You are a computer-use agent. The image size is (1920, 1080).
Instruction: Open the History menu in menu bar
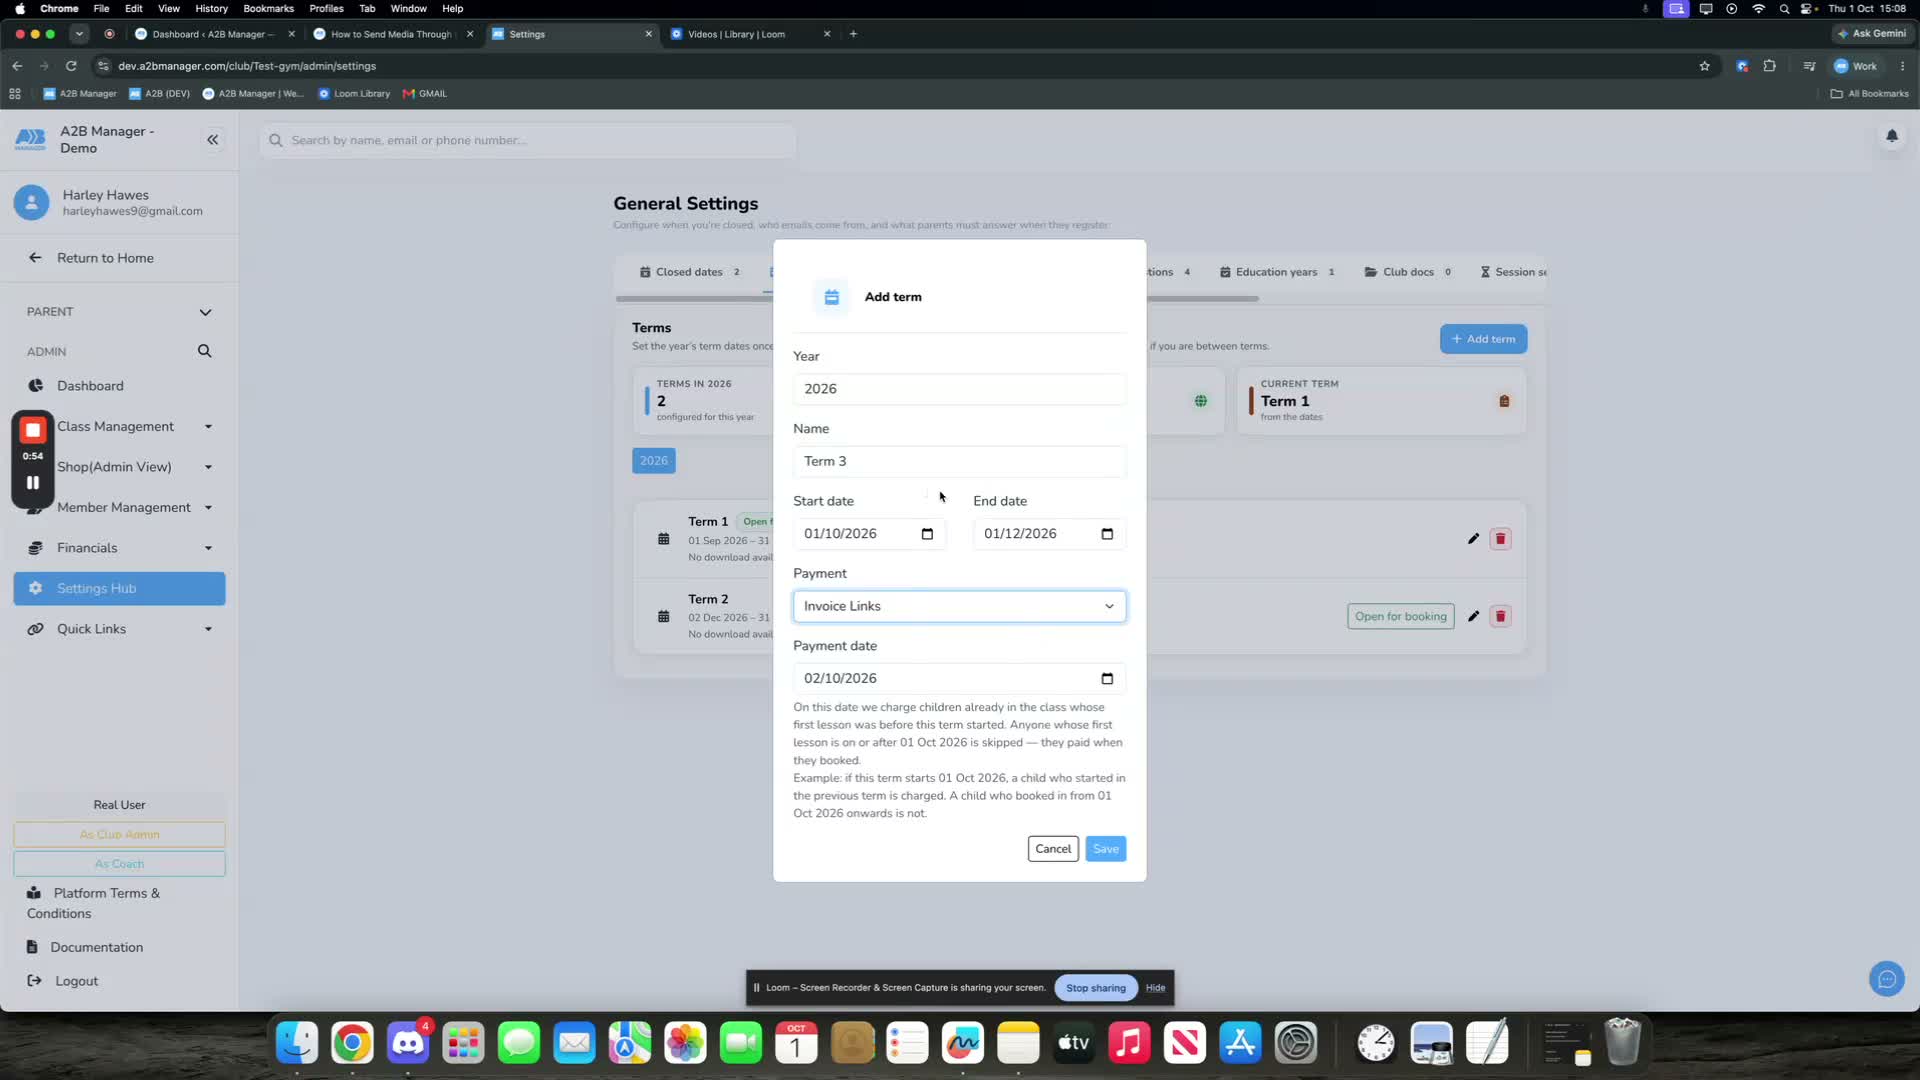211,8
